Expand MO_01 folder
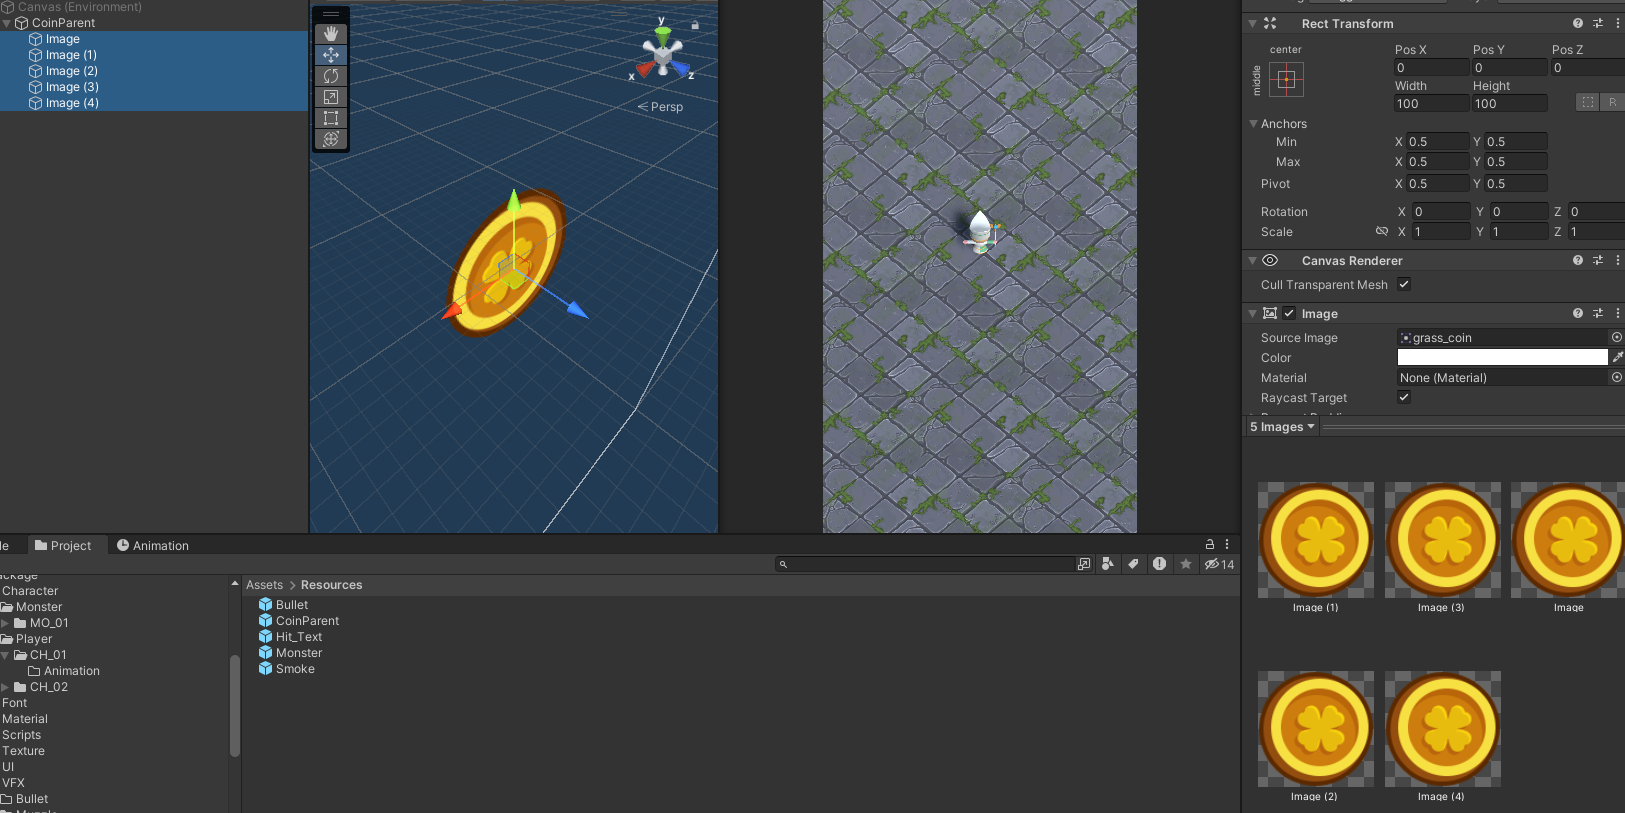1625x813 pixels. point(5,623)
